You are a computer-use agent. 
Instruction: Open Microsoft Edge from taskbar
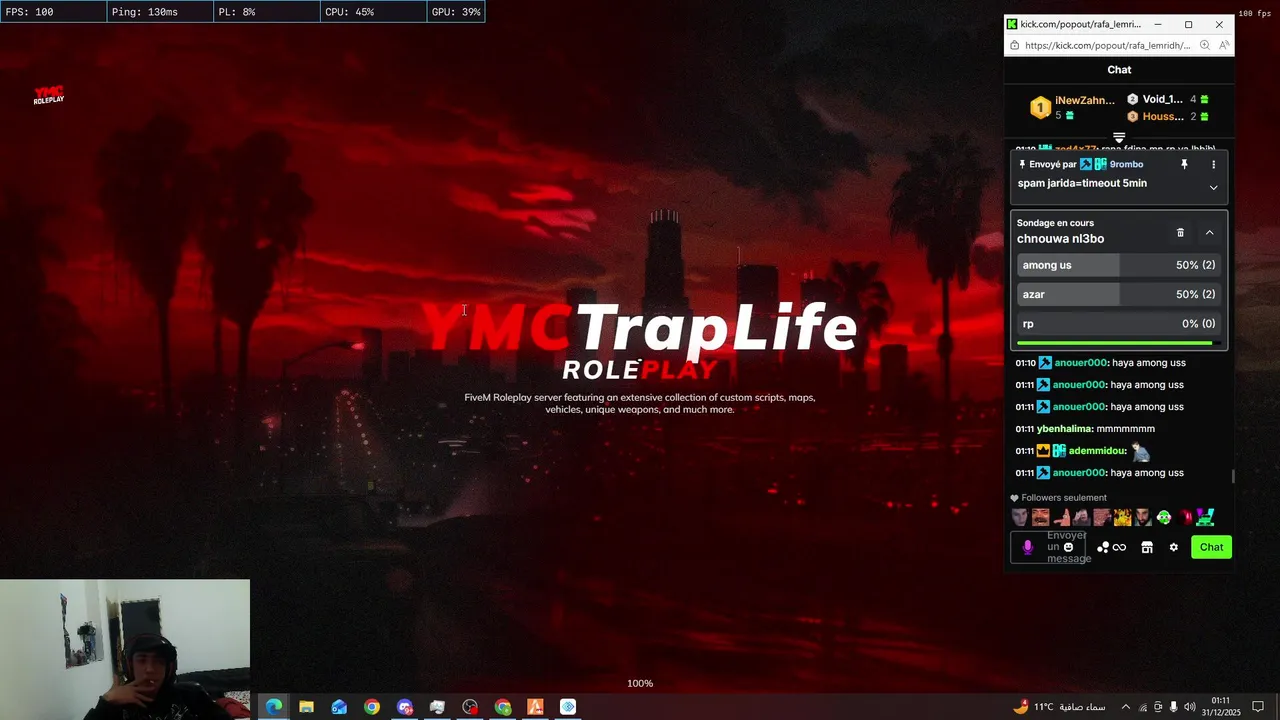(273, 707)
